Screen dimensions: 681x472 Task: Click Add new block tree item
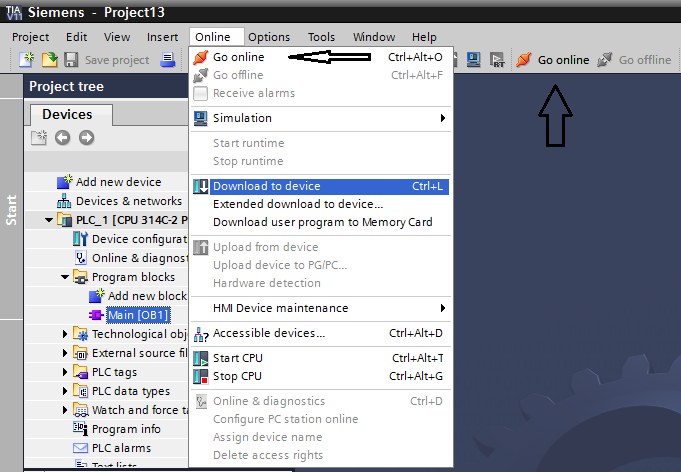click(147, 296)
